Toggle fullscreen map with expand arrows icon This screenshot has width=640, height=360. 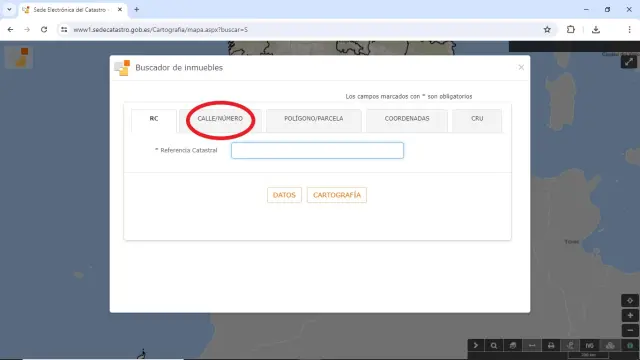coord(629,62)
